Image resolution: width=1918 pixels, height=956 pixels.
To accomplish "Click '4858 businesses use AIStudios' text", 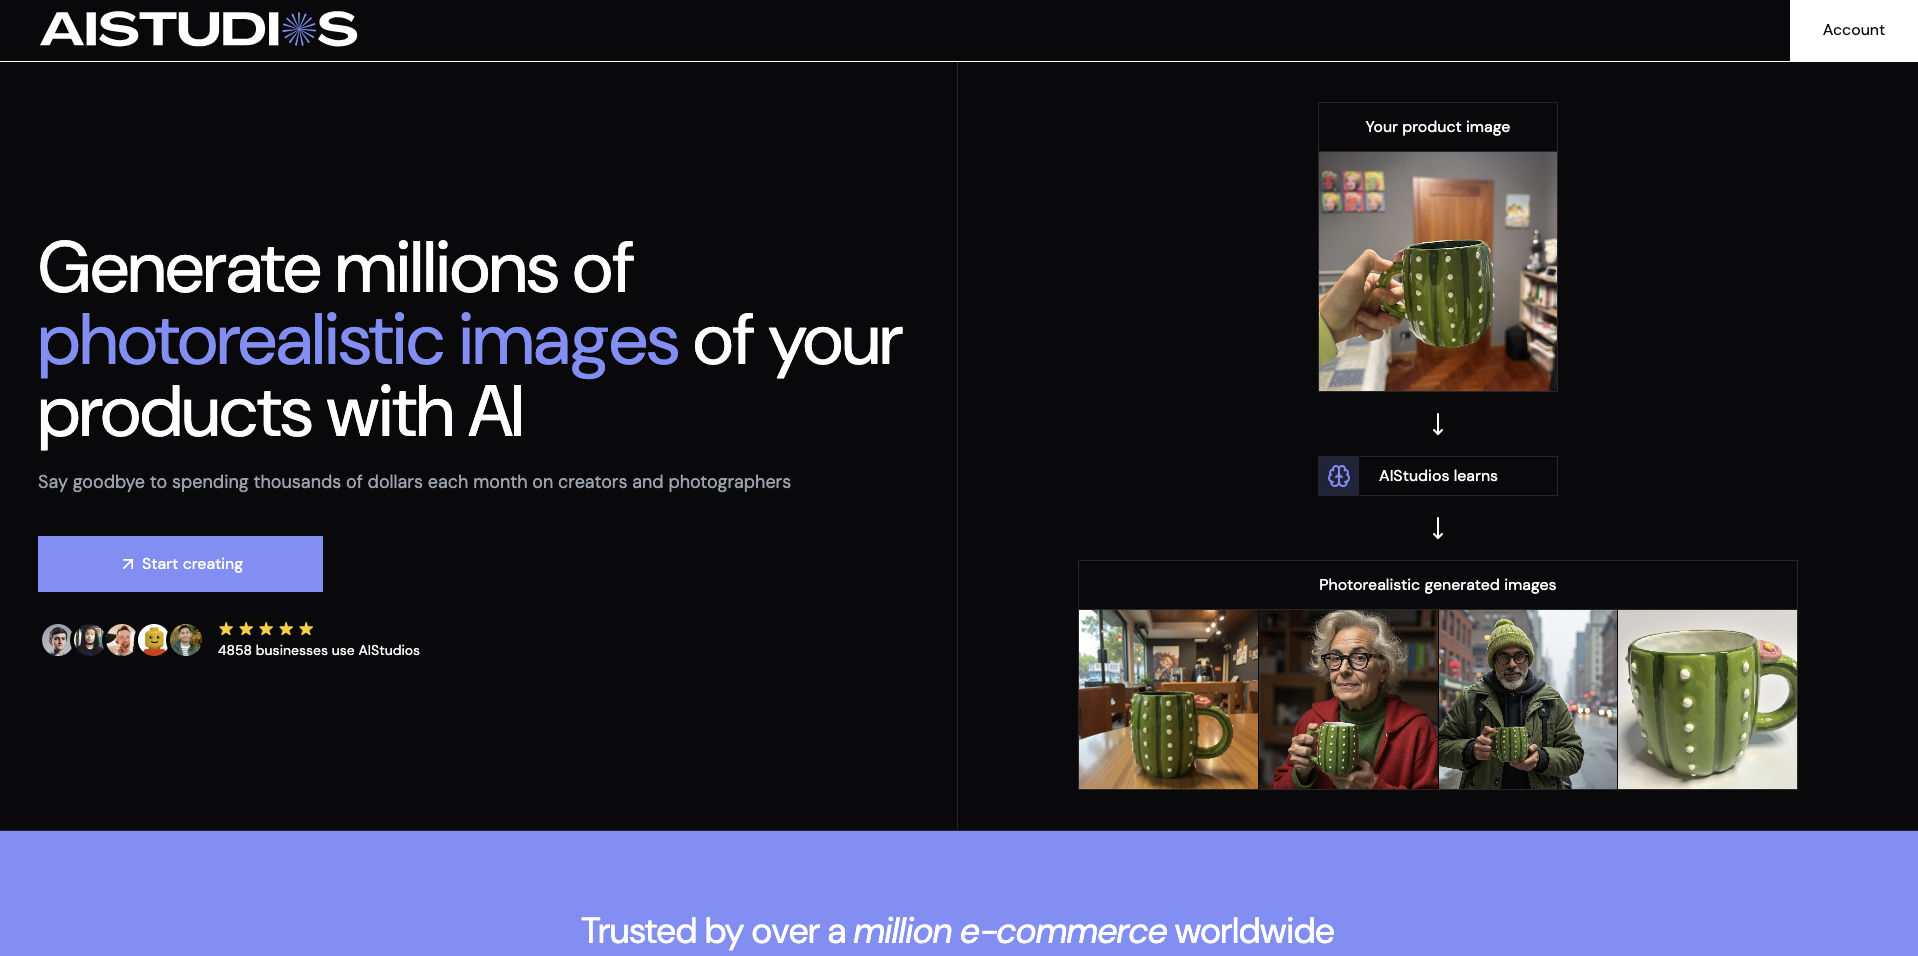I will [319, 650].
